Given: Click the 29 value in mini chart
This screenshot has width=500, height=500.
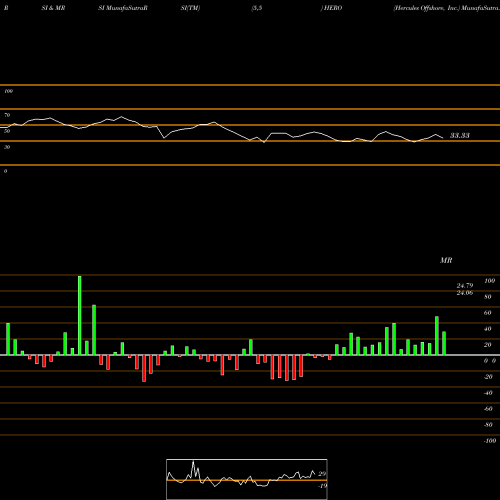Looking at the screenshot, I should point(322,474).
